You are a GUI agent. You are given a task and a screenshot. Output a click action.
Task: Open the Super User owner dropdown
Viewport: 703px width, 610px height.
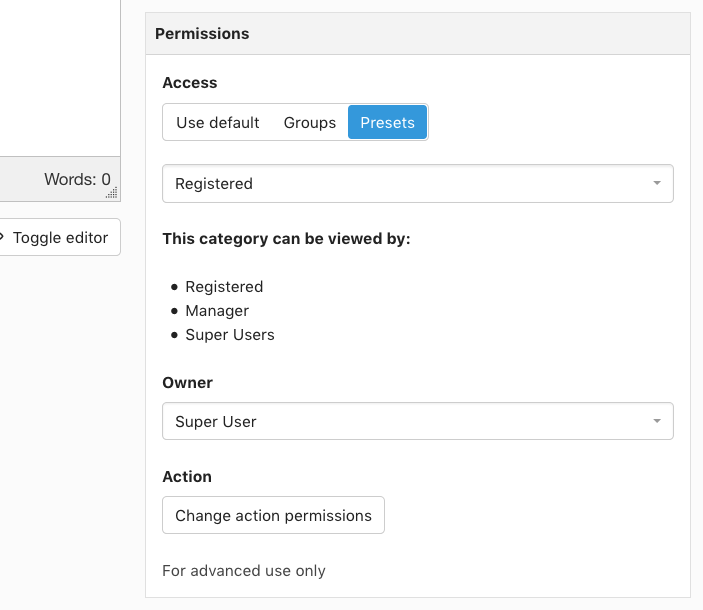coord(417,421)
